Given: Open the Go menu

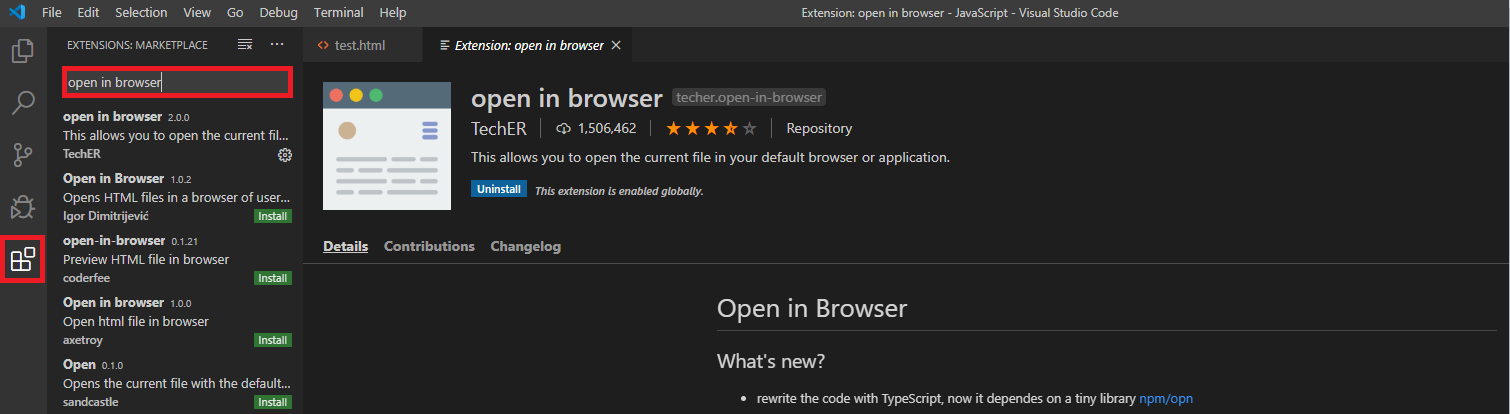Looking at the screenshot, I should point(235,13).
